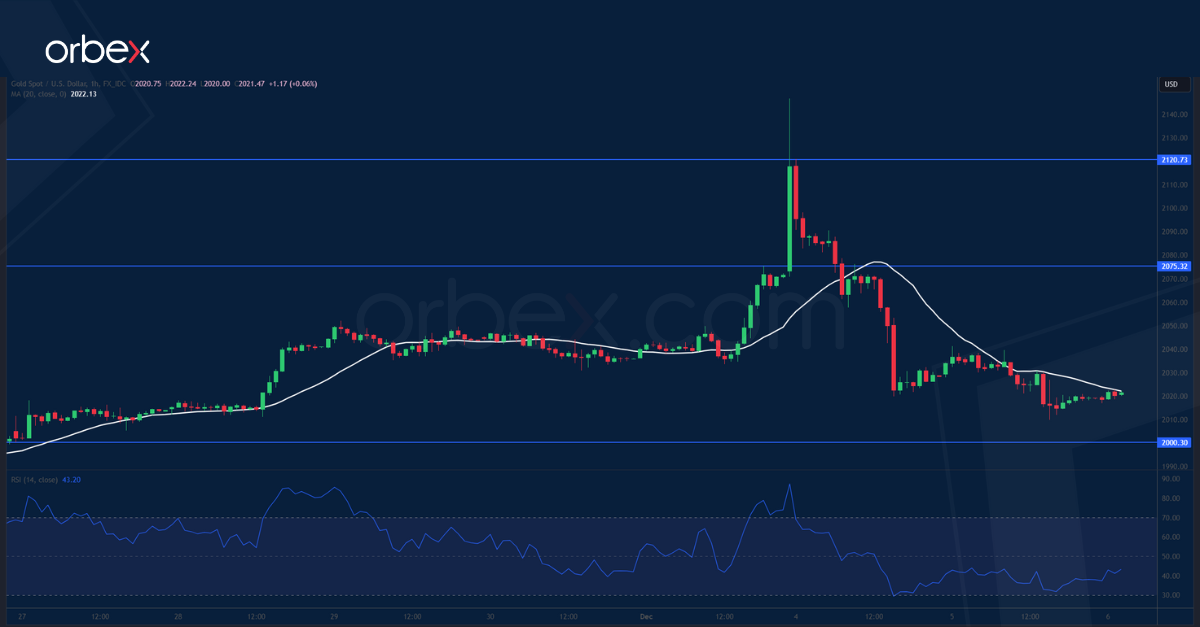The height and width of the screenshot is (627, 1200).
Task: Click the USD label atop the price axis
Action: [x=1169, y=84]
